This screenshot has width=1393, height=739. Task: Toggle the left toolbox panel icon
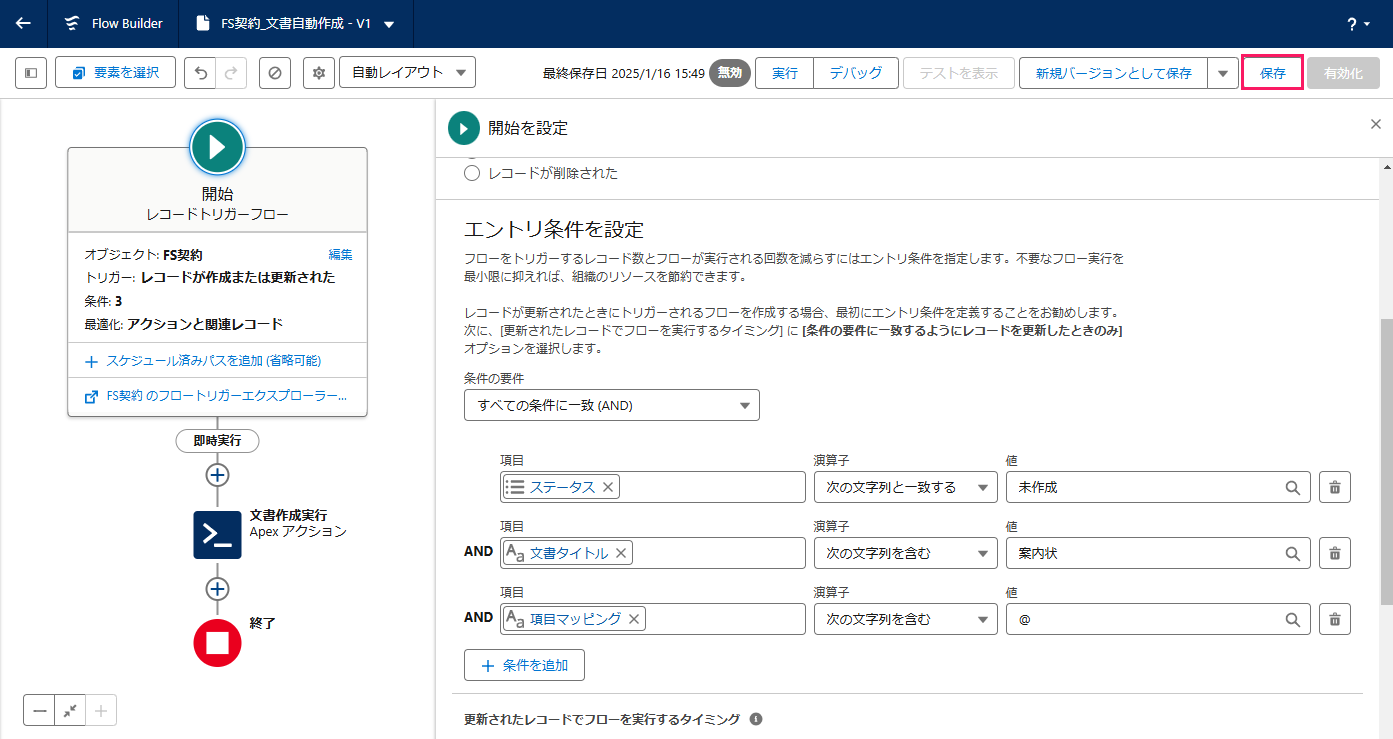click(x=31, y=73)
